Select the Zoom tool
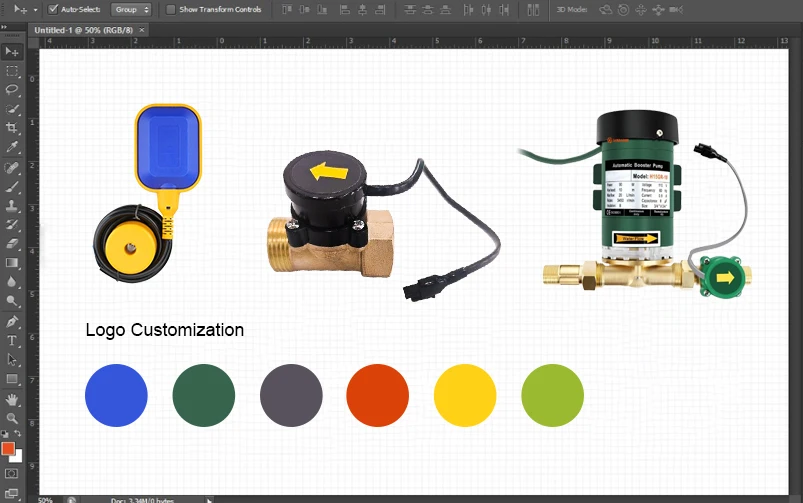The image size is (803, 503). point(12,418)
